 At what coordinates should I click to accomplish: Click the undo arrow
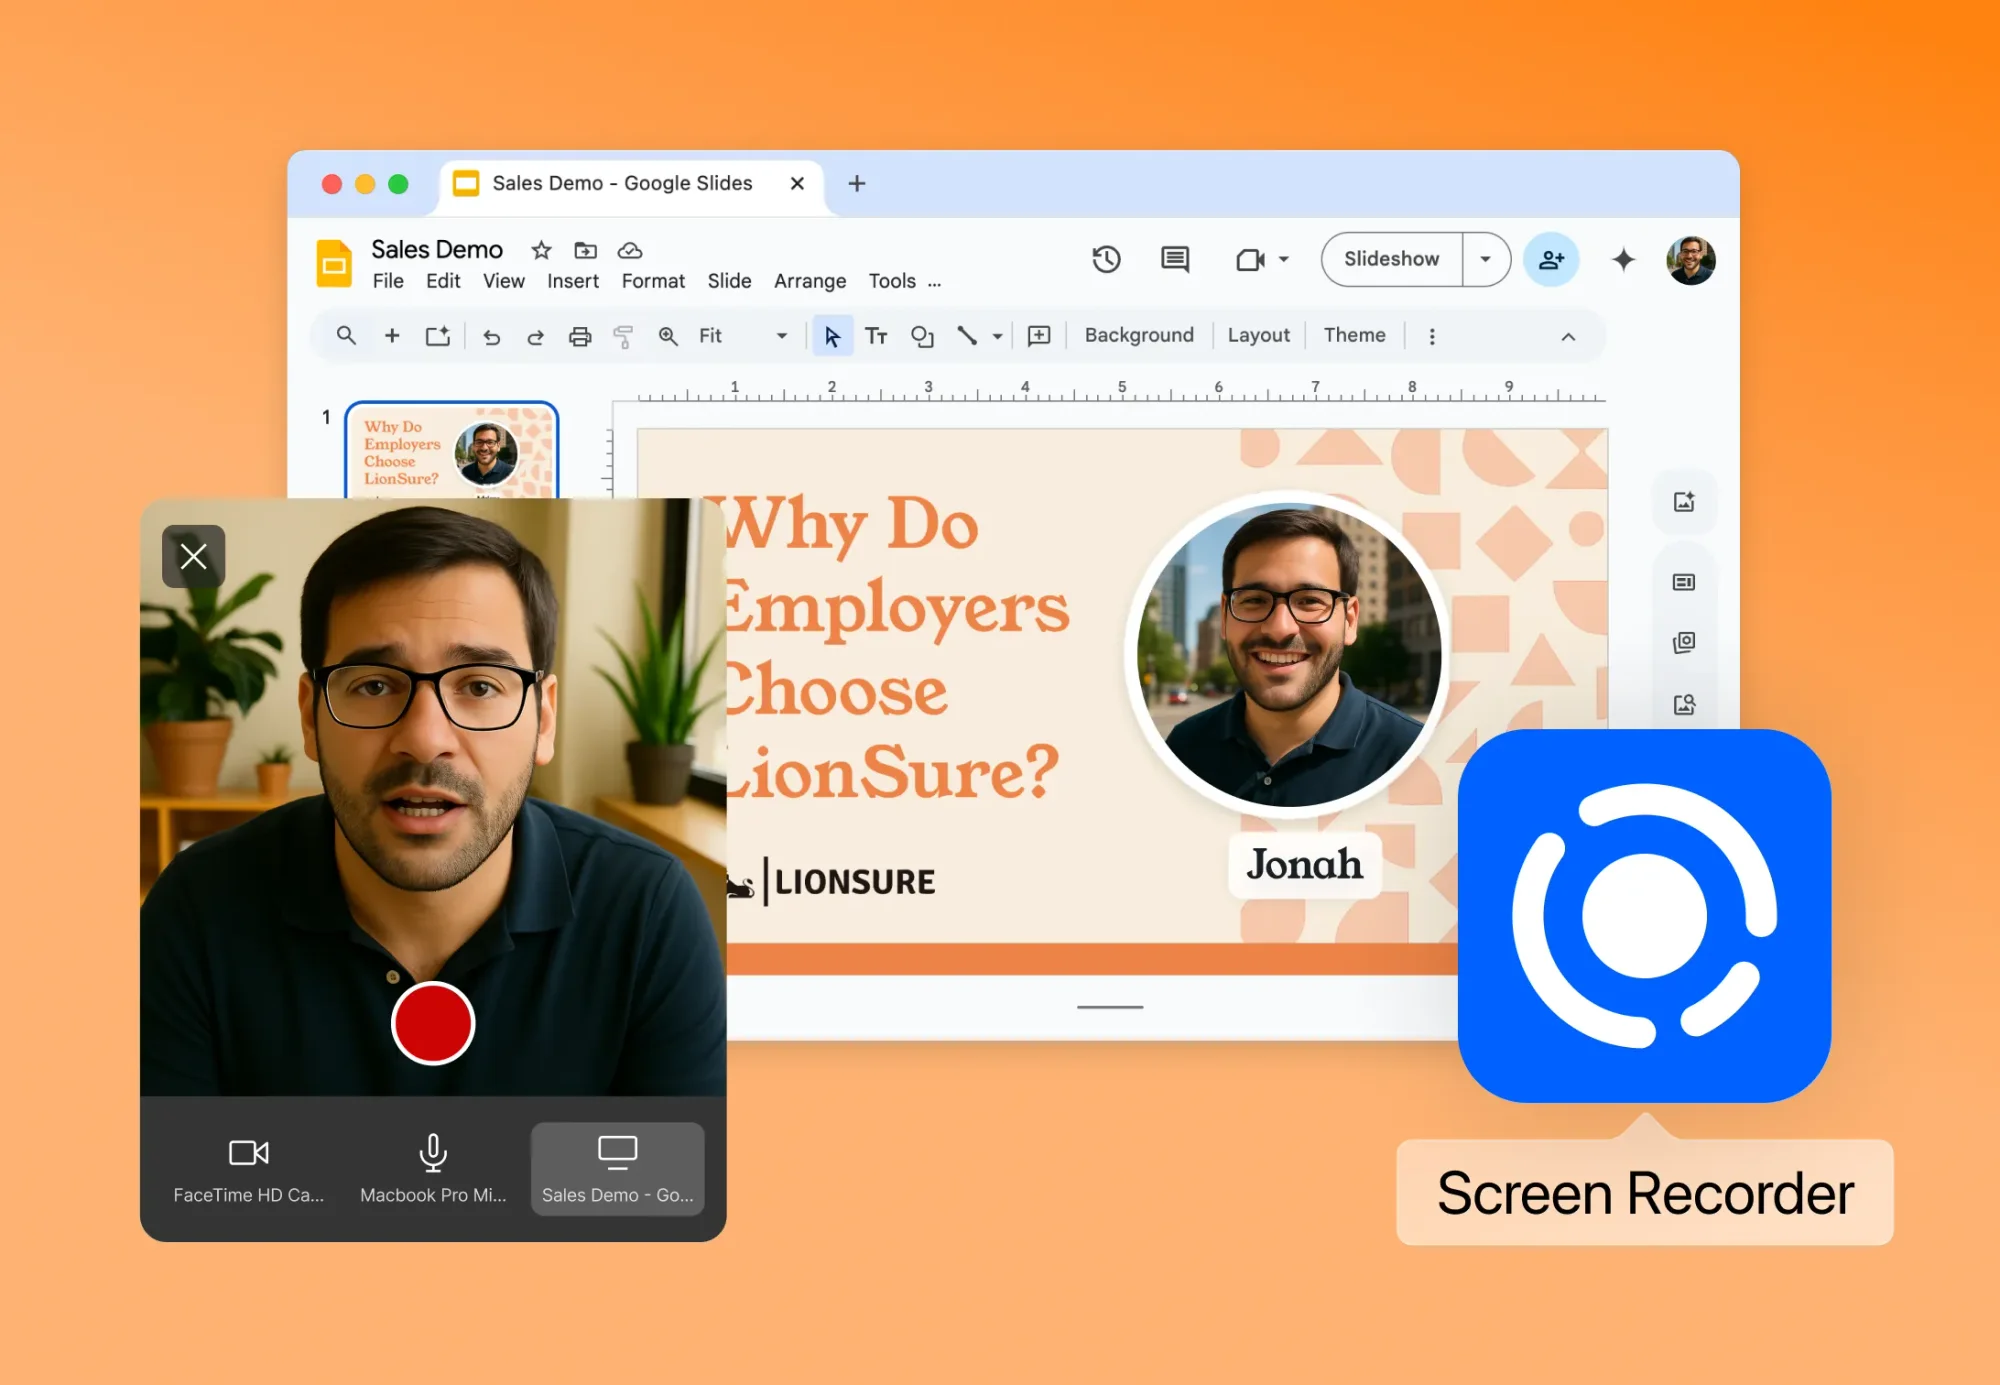(491, 336)
